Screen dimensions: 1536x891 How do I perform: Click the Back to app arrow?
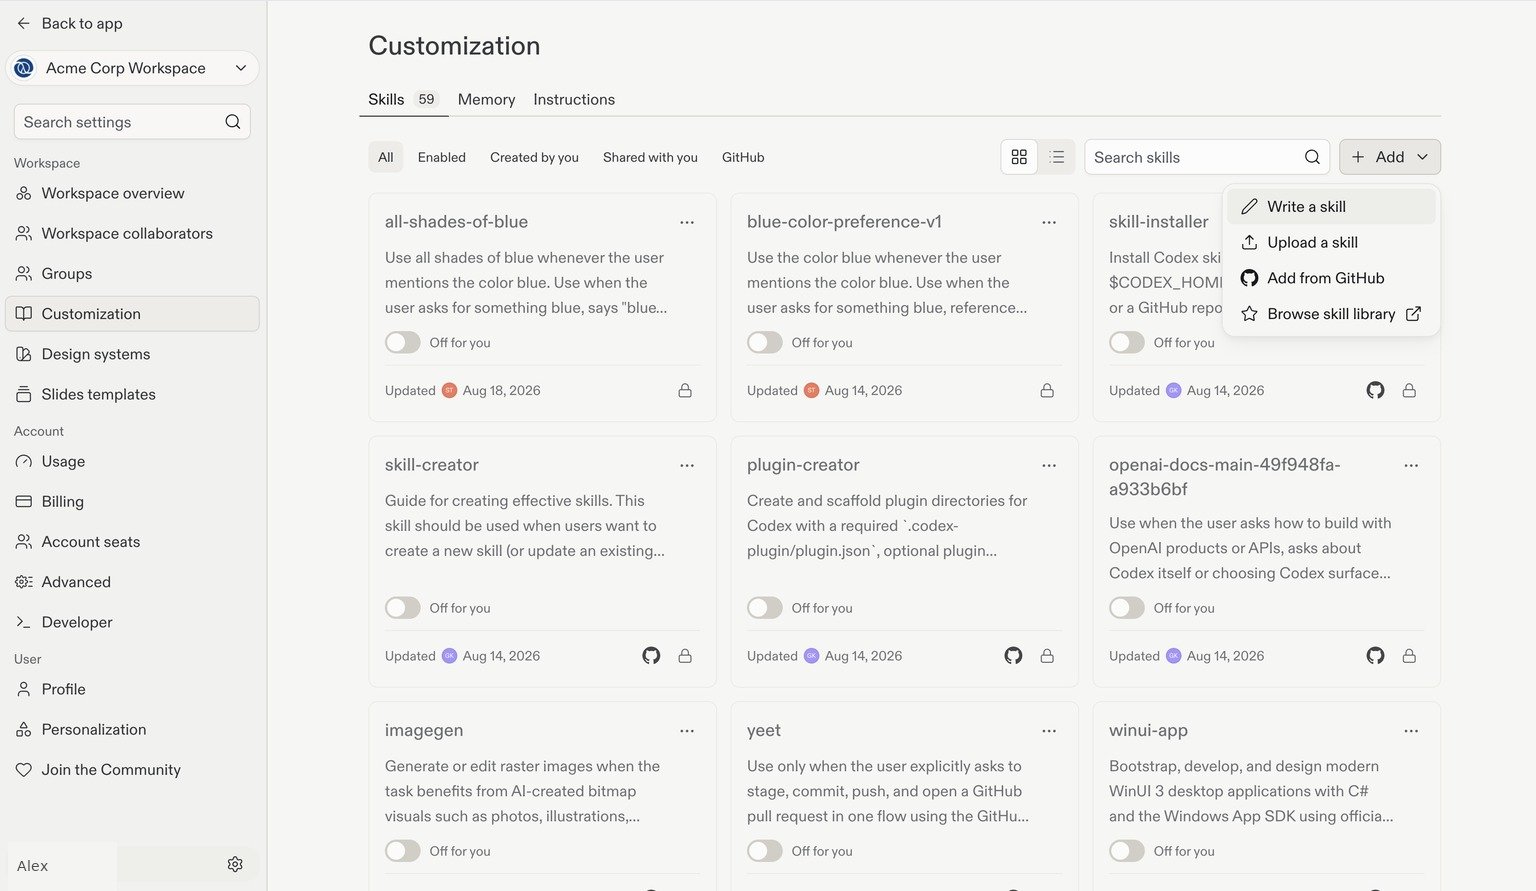coord(23,23)
